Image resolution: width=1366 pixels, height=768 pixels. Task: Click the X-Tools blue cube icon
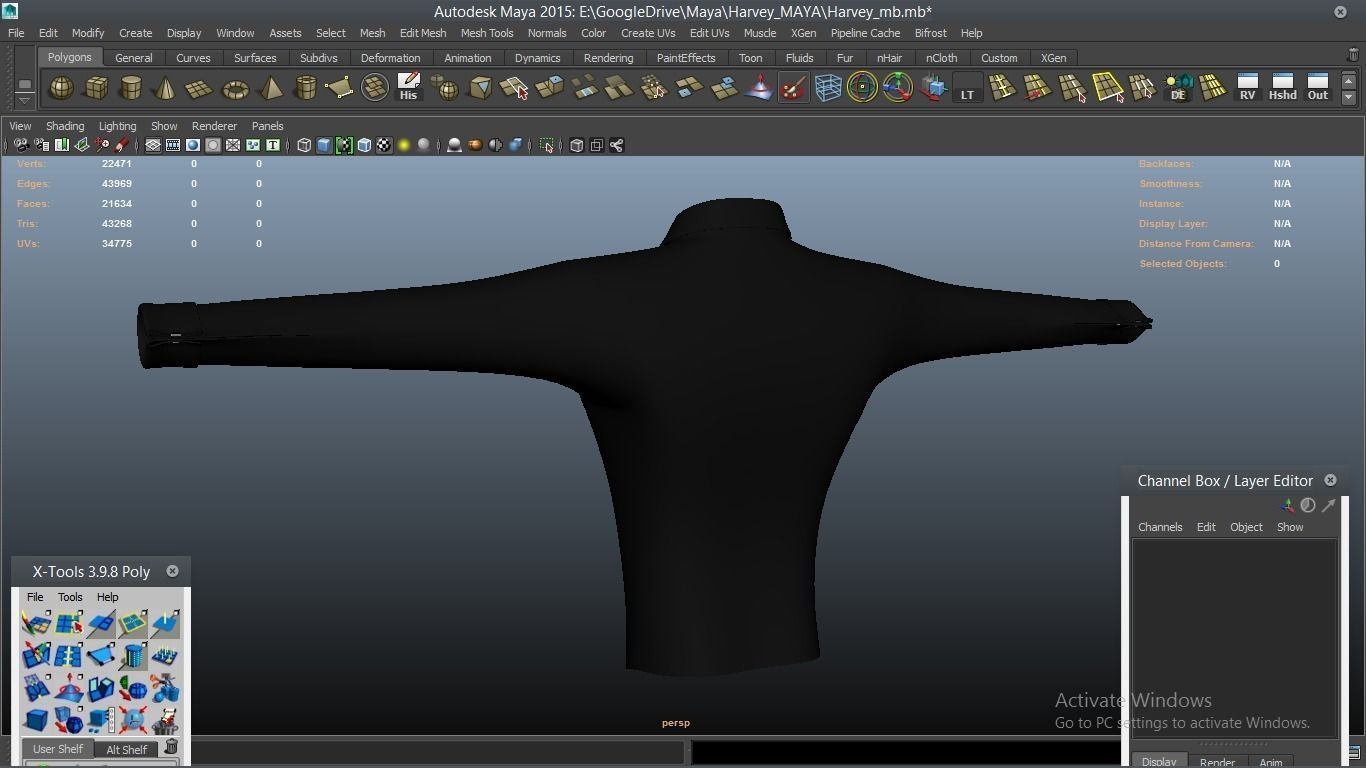click(x=36, y=720)
